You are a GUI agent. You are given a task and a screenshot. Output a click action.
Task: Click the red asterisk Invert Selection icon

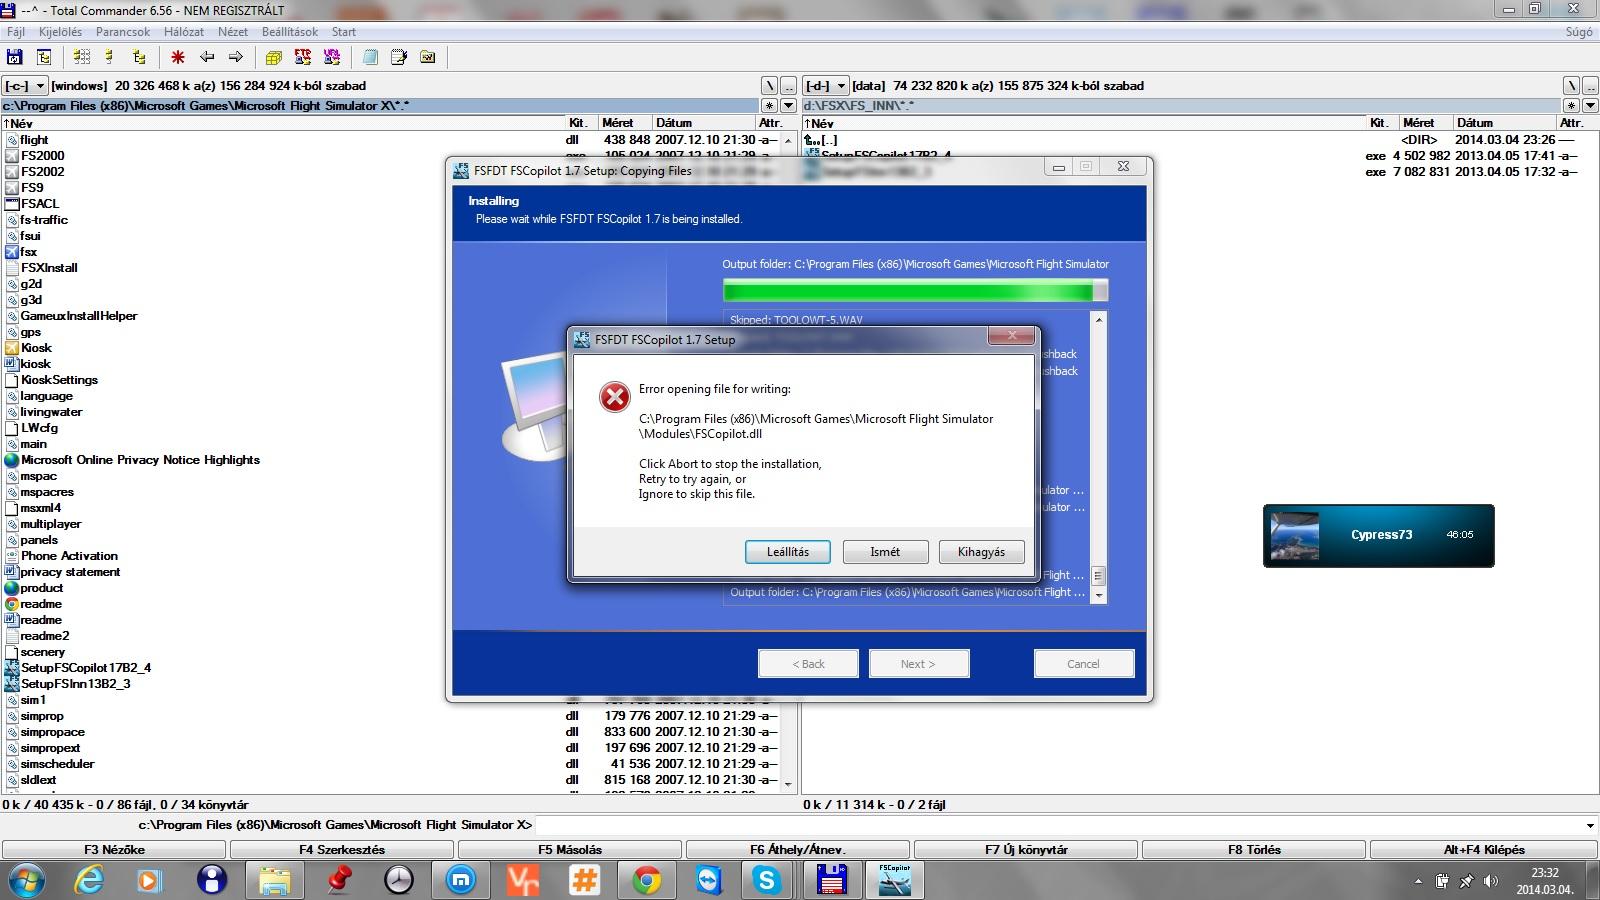[178, 57]
